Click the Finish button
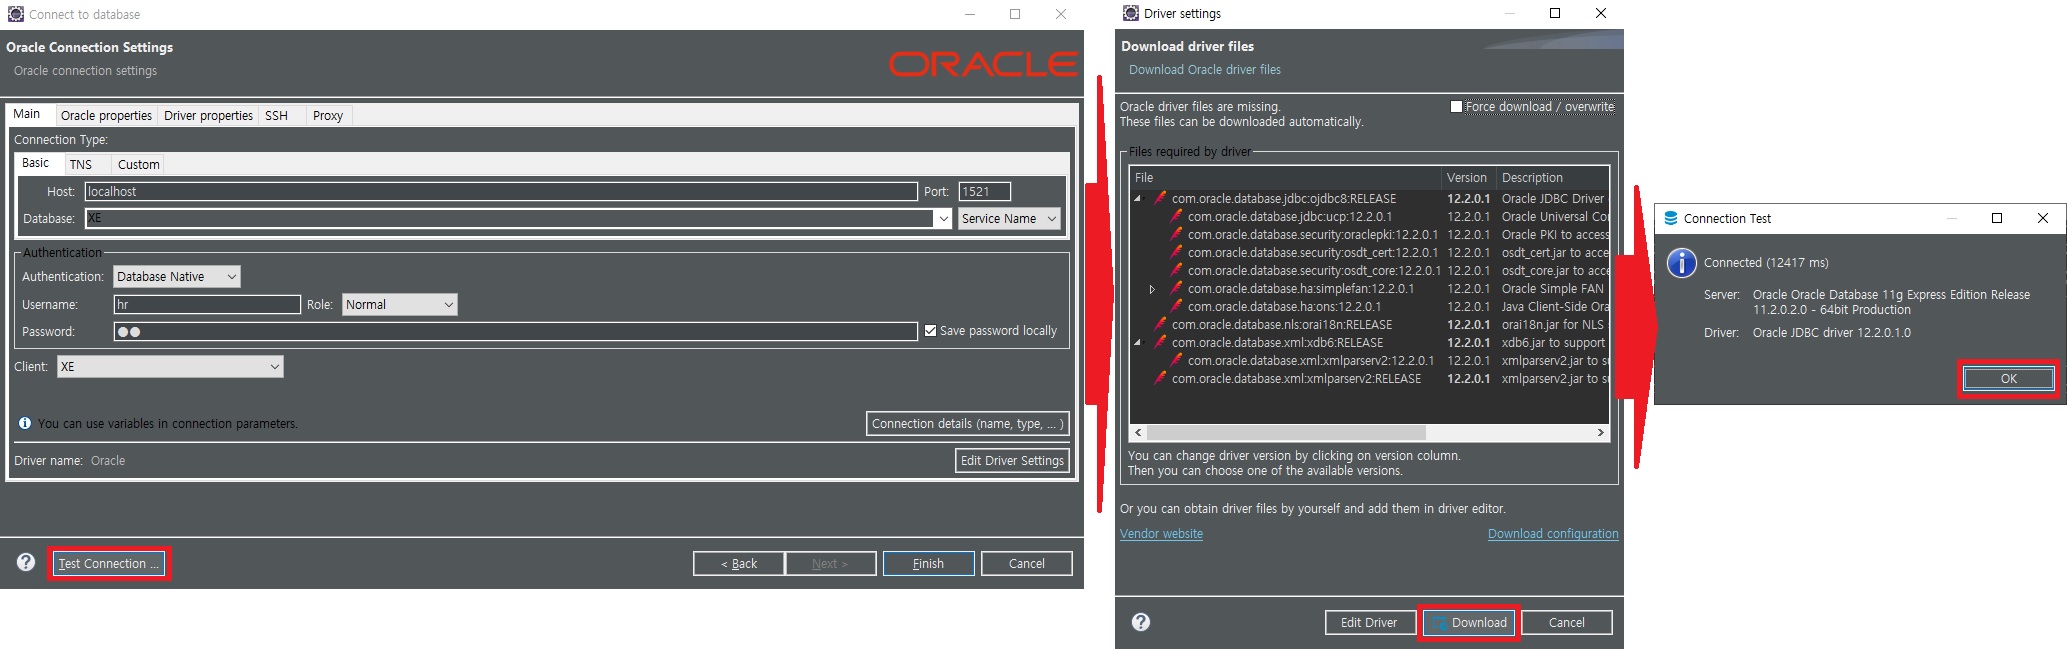Image resolution: width=2068 pixels, height=649 pixels. pos(928,563)
